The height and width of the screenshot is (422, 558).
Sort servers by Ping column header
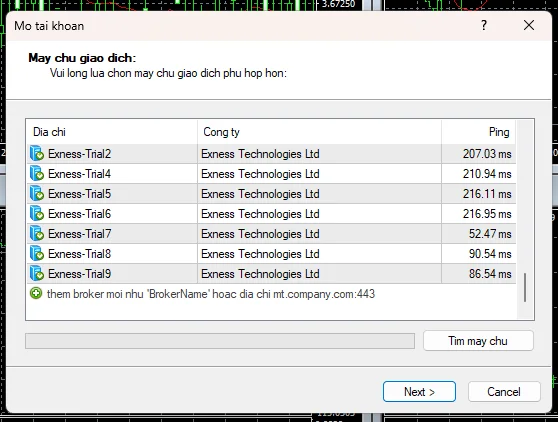pos(479,132)
